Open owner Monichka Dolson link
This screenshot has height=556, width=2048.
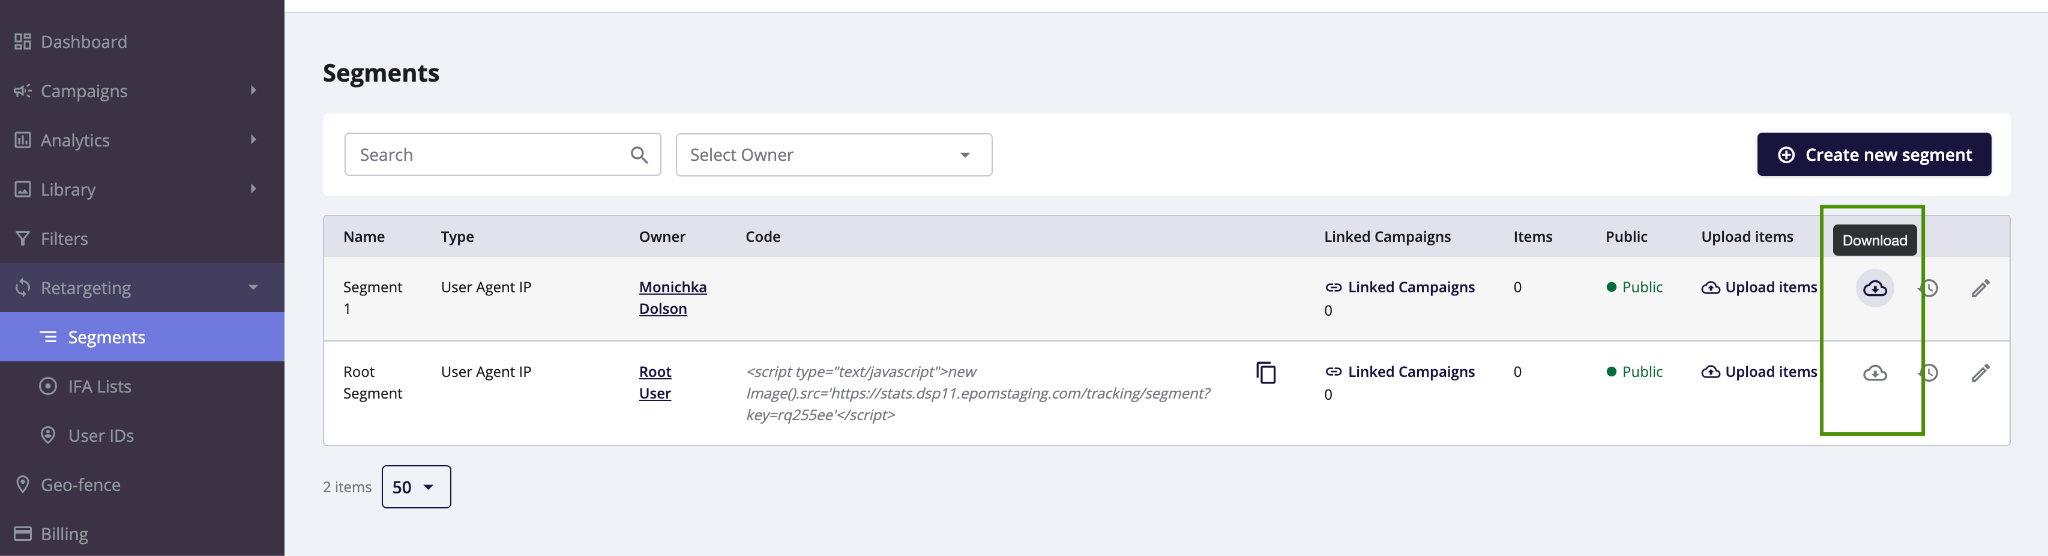click(673, 298)
